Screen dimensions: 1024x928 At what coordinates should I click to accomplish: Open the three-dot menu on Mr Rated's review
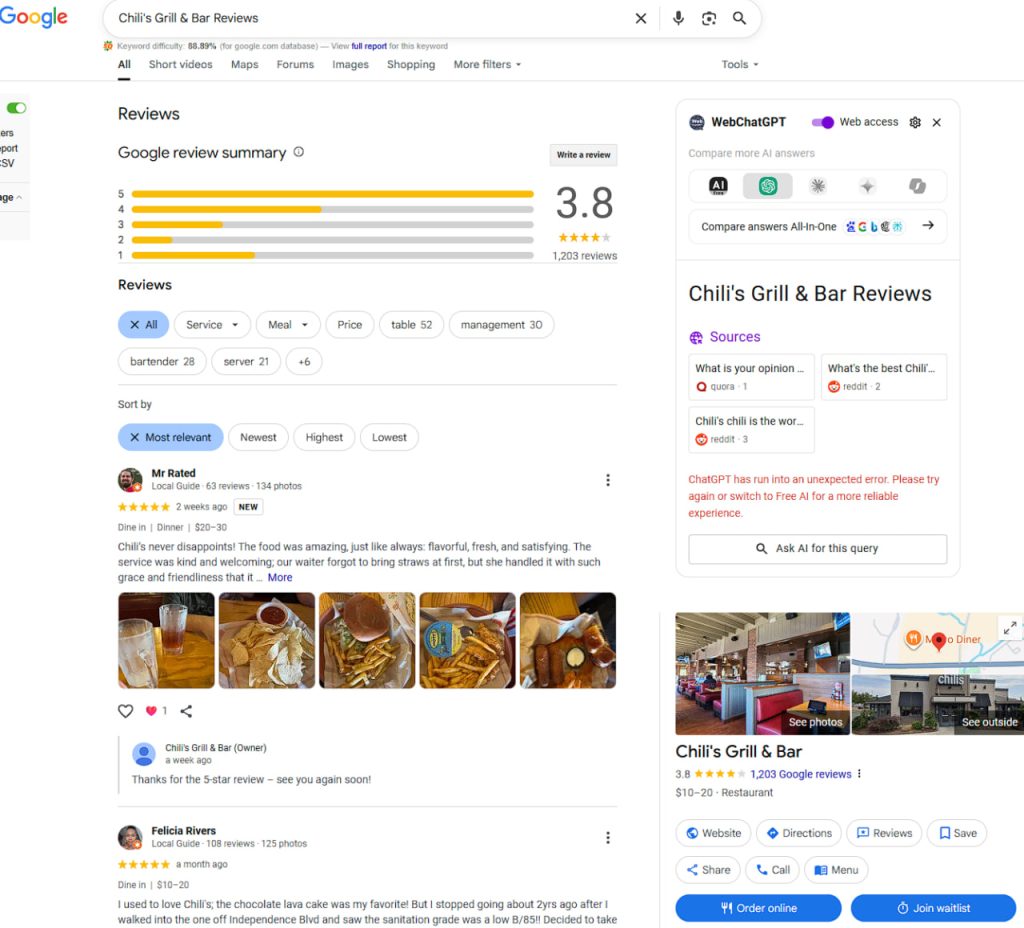[608, 480]
